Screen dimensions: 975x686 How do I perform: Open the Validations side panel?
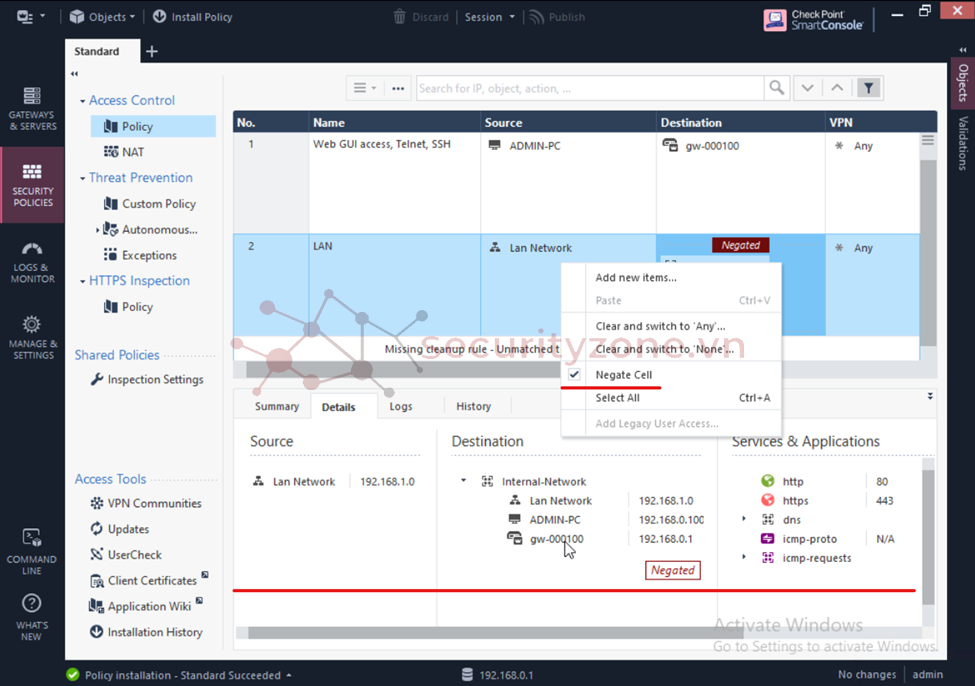pyautogui.click(x=963, y=143)
